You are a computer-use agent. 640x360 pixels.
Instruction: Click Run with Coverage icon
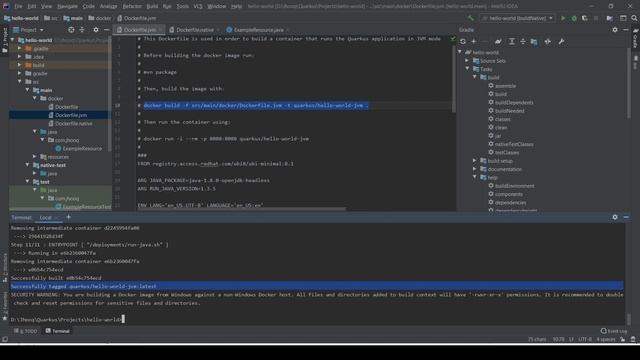[584, 18]
